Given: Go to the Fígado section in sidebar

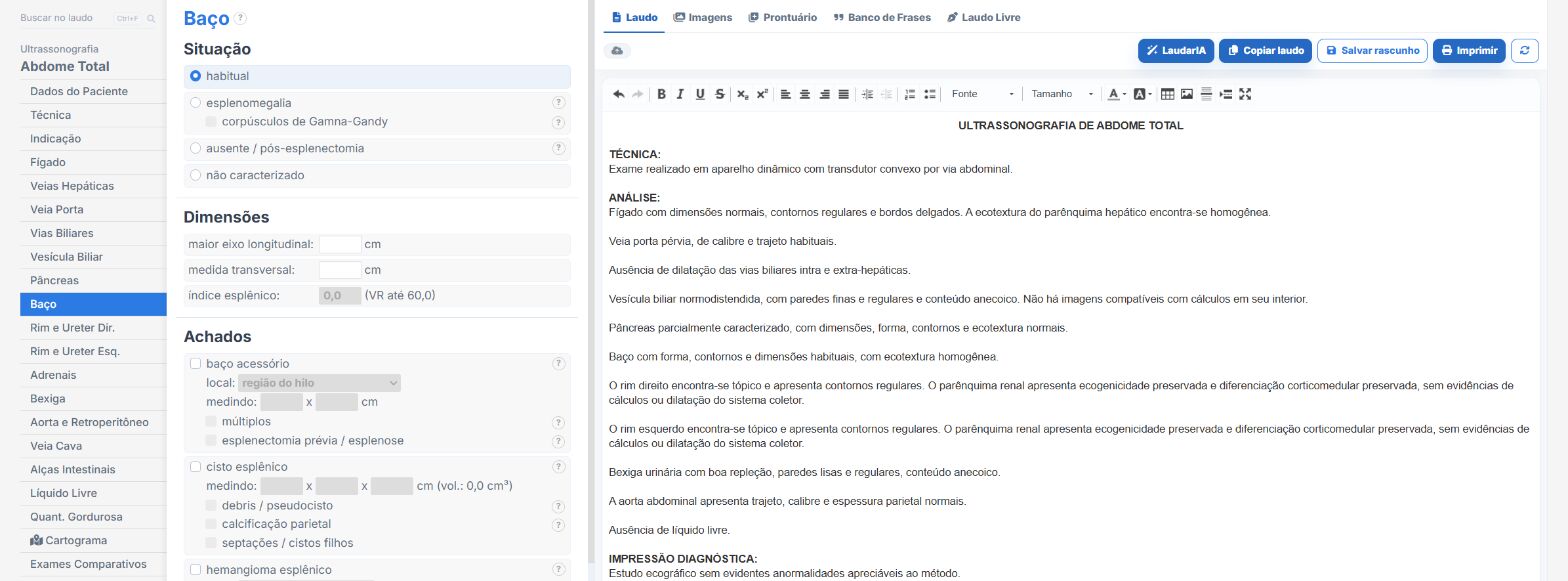Looking at the screenshot, I should coord(93,162).
